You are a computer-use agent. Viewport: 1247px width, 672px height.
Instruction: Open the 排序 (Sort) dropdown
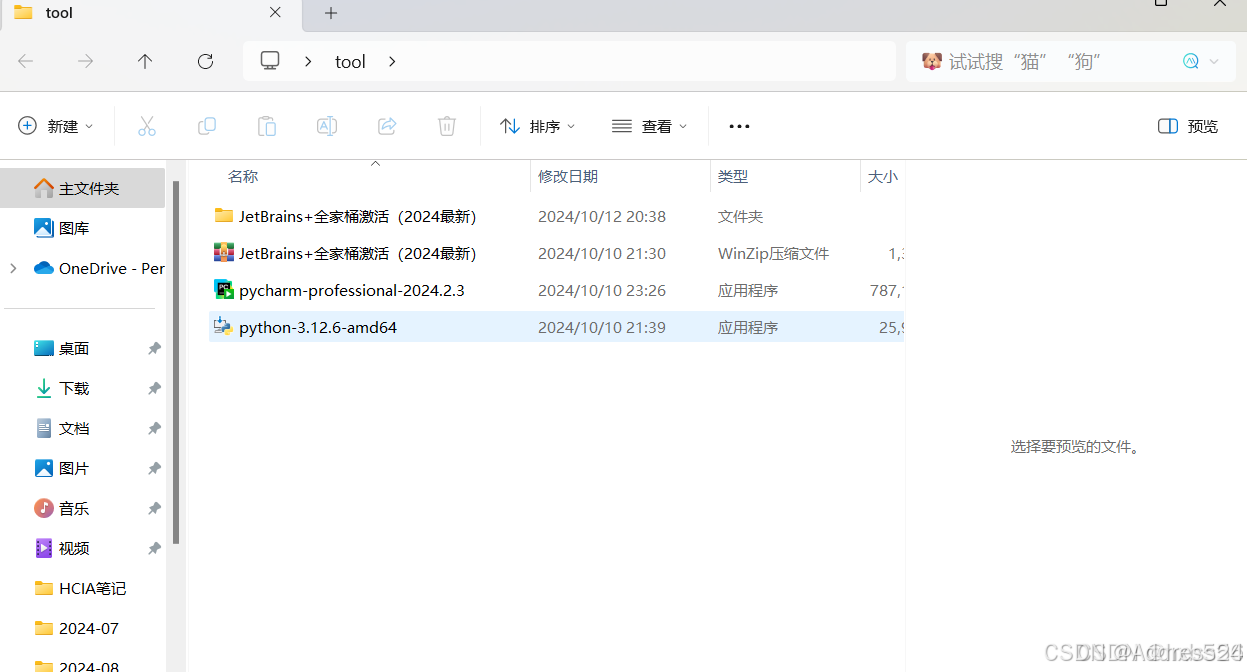coord(538,126)
